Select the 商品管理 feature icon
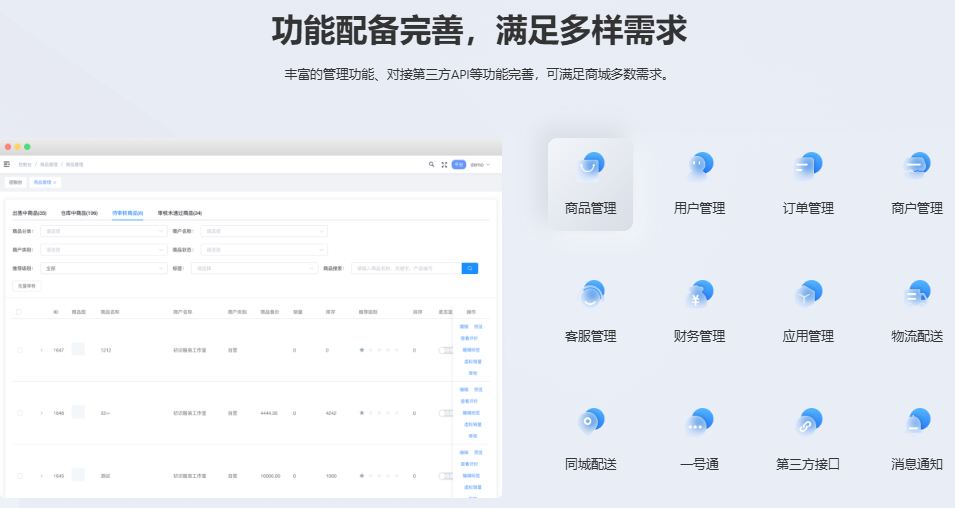955x508 pixels. (590, 165)
